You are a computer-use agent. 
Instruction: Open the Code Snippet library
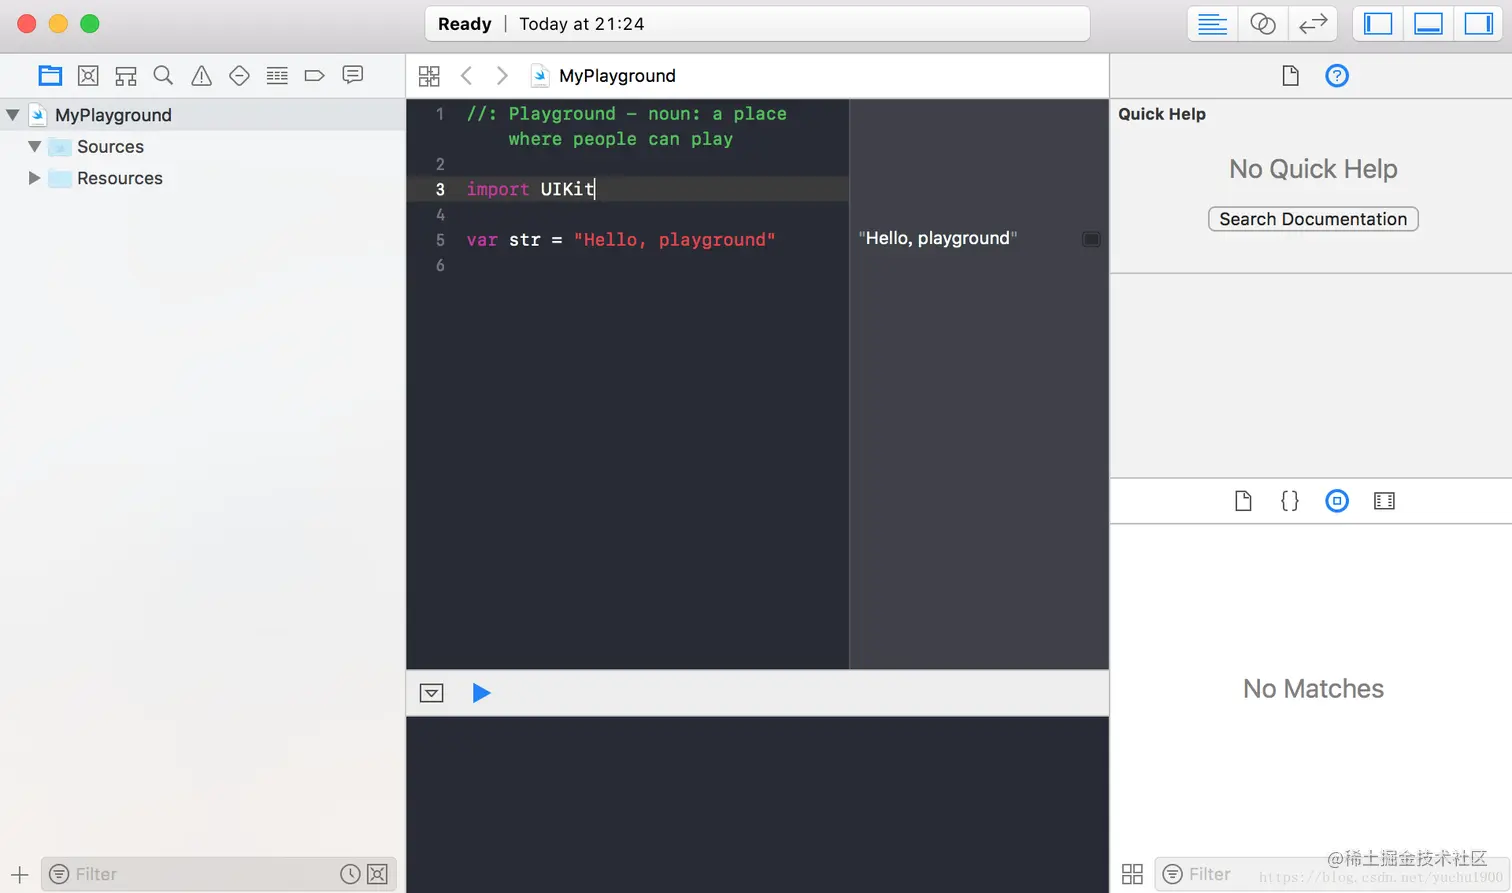(x=1290, y=501)
